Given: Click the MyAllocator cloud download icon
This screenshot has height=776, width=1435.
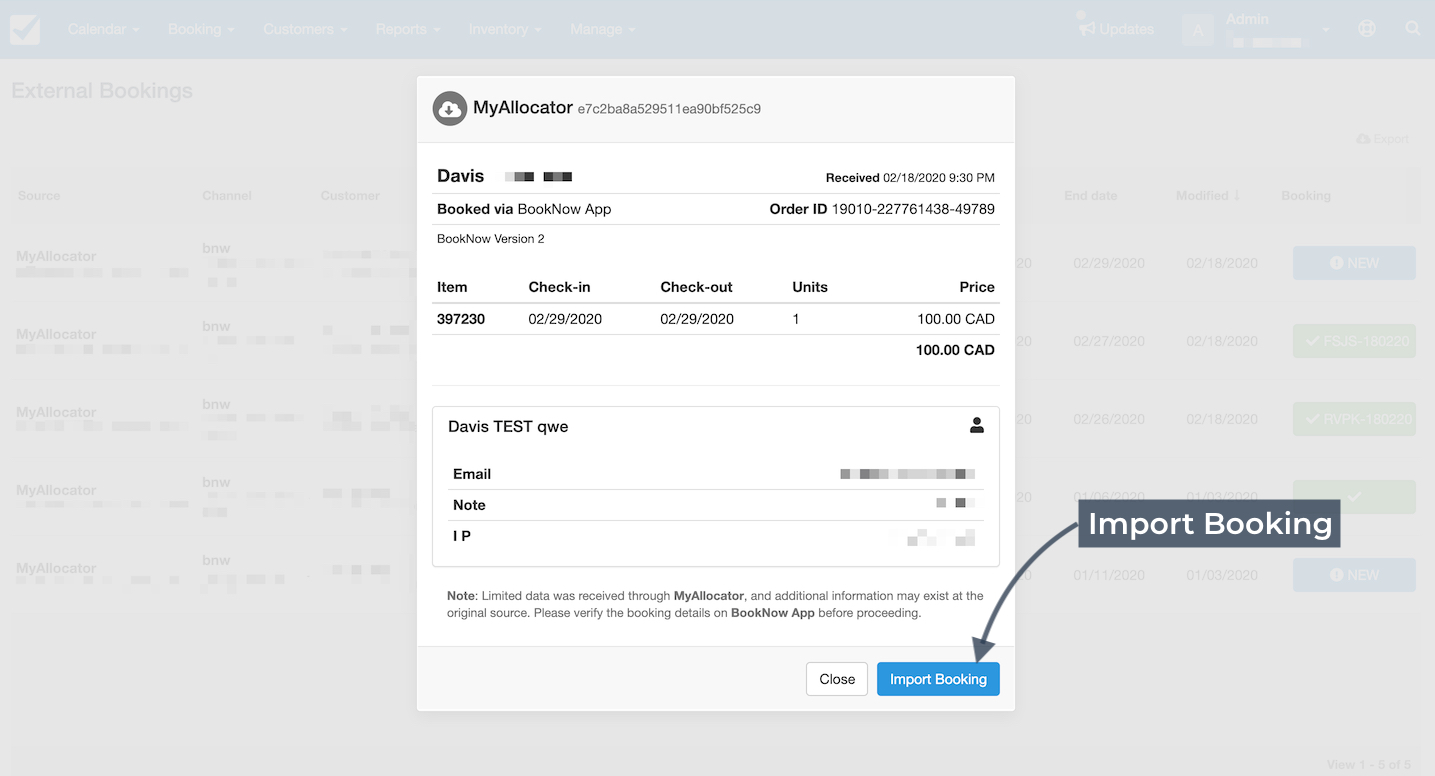Looking at the screenshot, I should [450, 109].
